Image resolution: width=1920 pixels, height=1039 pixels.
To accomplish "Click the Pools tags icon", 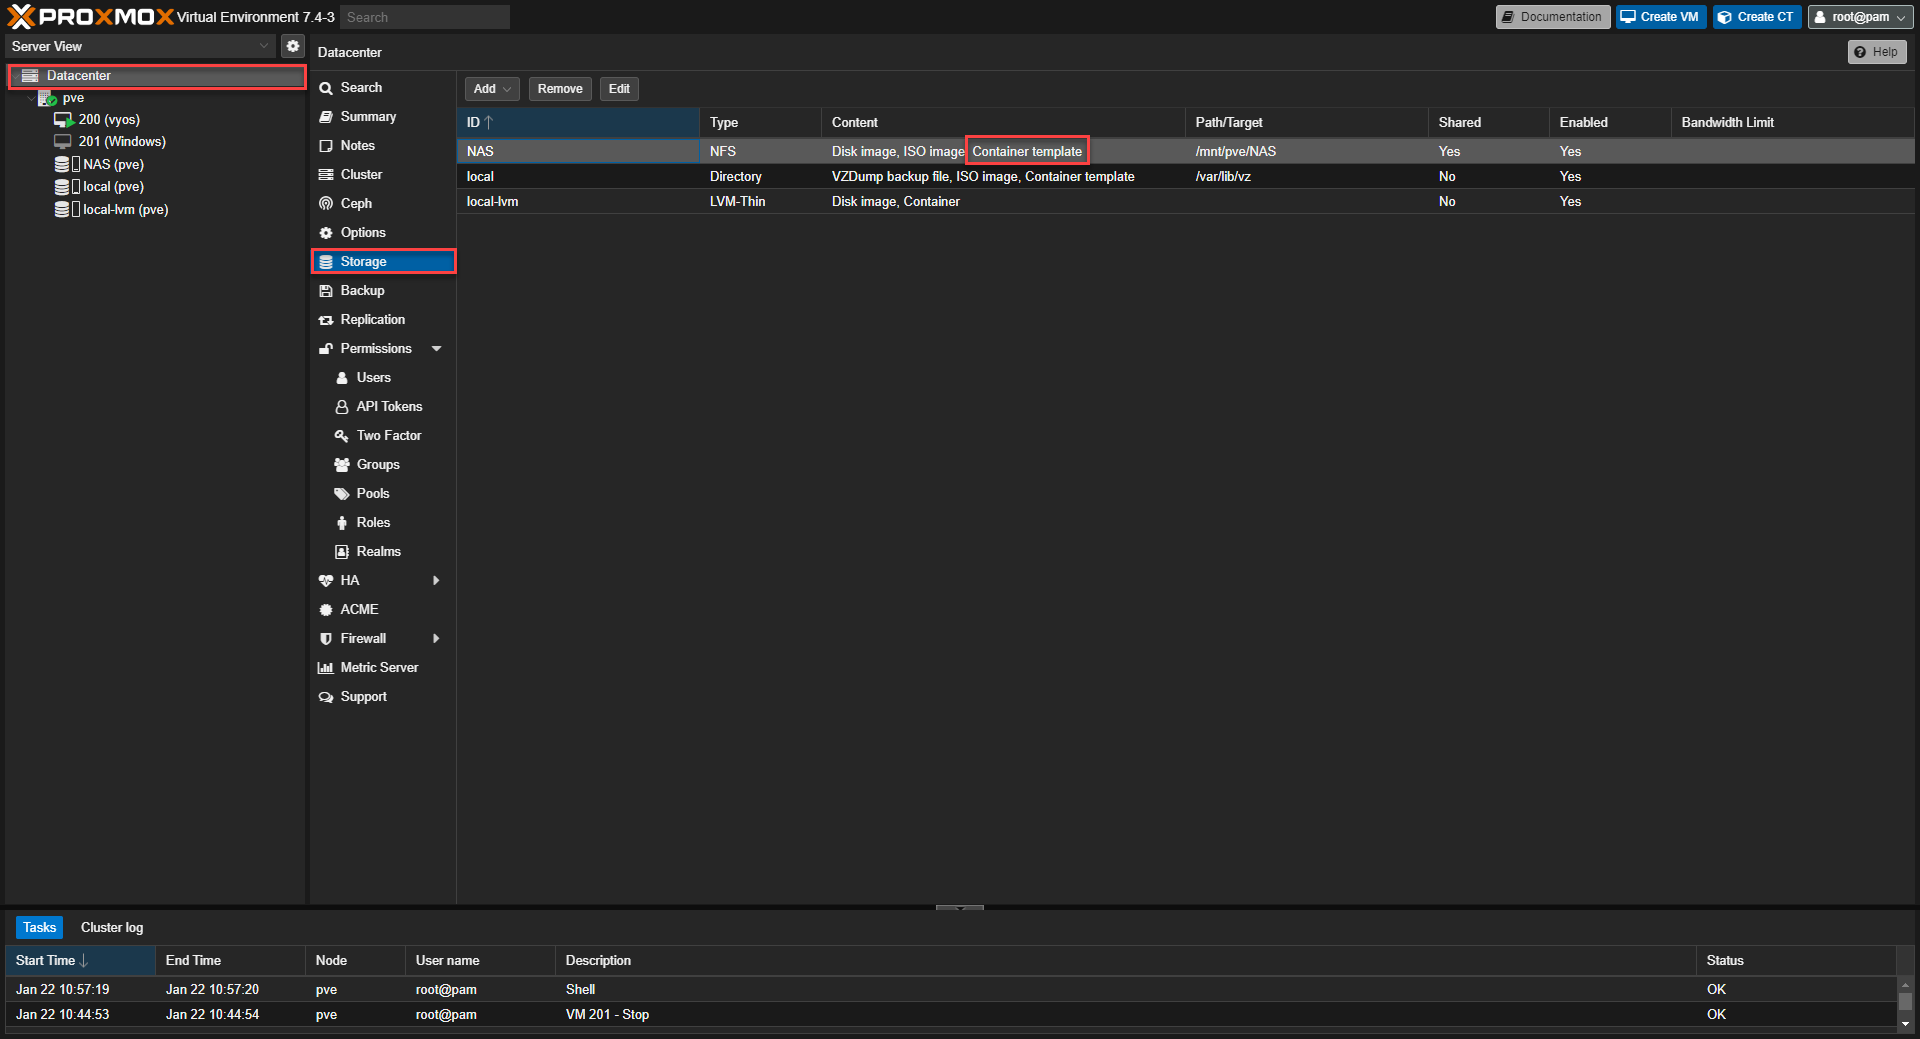I will tap(342, 494).
